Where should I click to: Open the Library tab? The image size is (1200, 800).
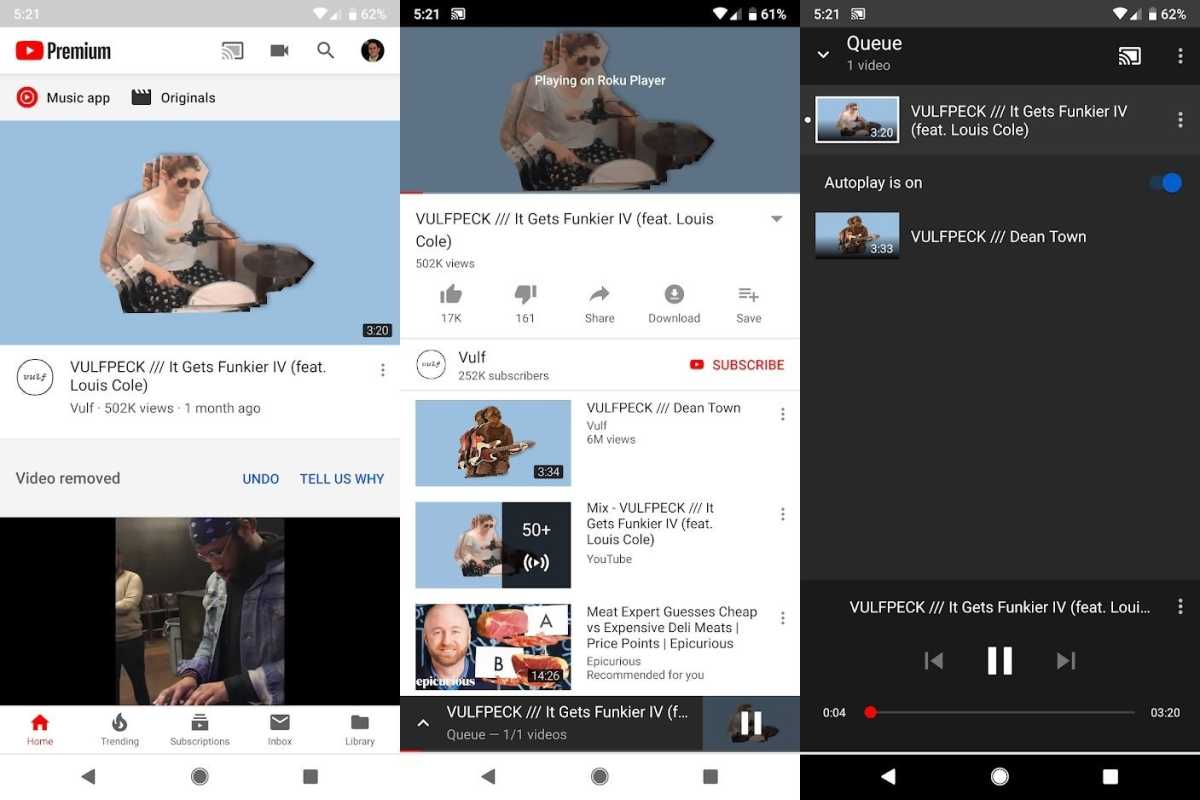tap(360, 729)
